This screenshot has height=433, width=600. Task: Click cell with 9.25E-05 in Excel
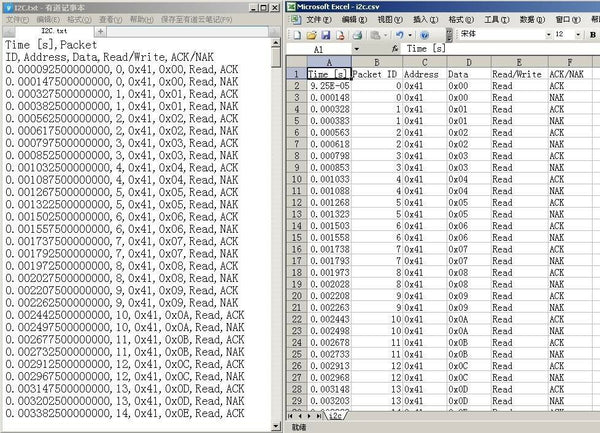click(x=329, y=86)
